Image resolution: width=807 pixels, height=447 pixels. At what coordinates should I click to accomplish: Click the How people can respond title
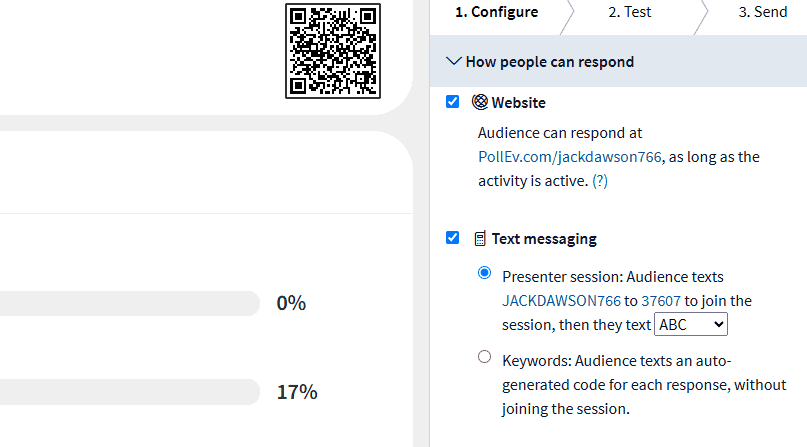[x=550, y=62]
